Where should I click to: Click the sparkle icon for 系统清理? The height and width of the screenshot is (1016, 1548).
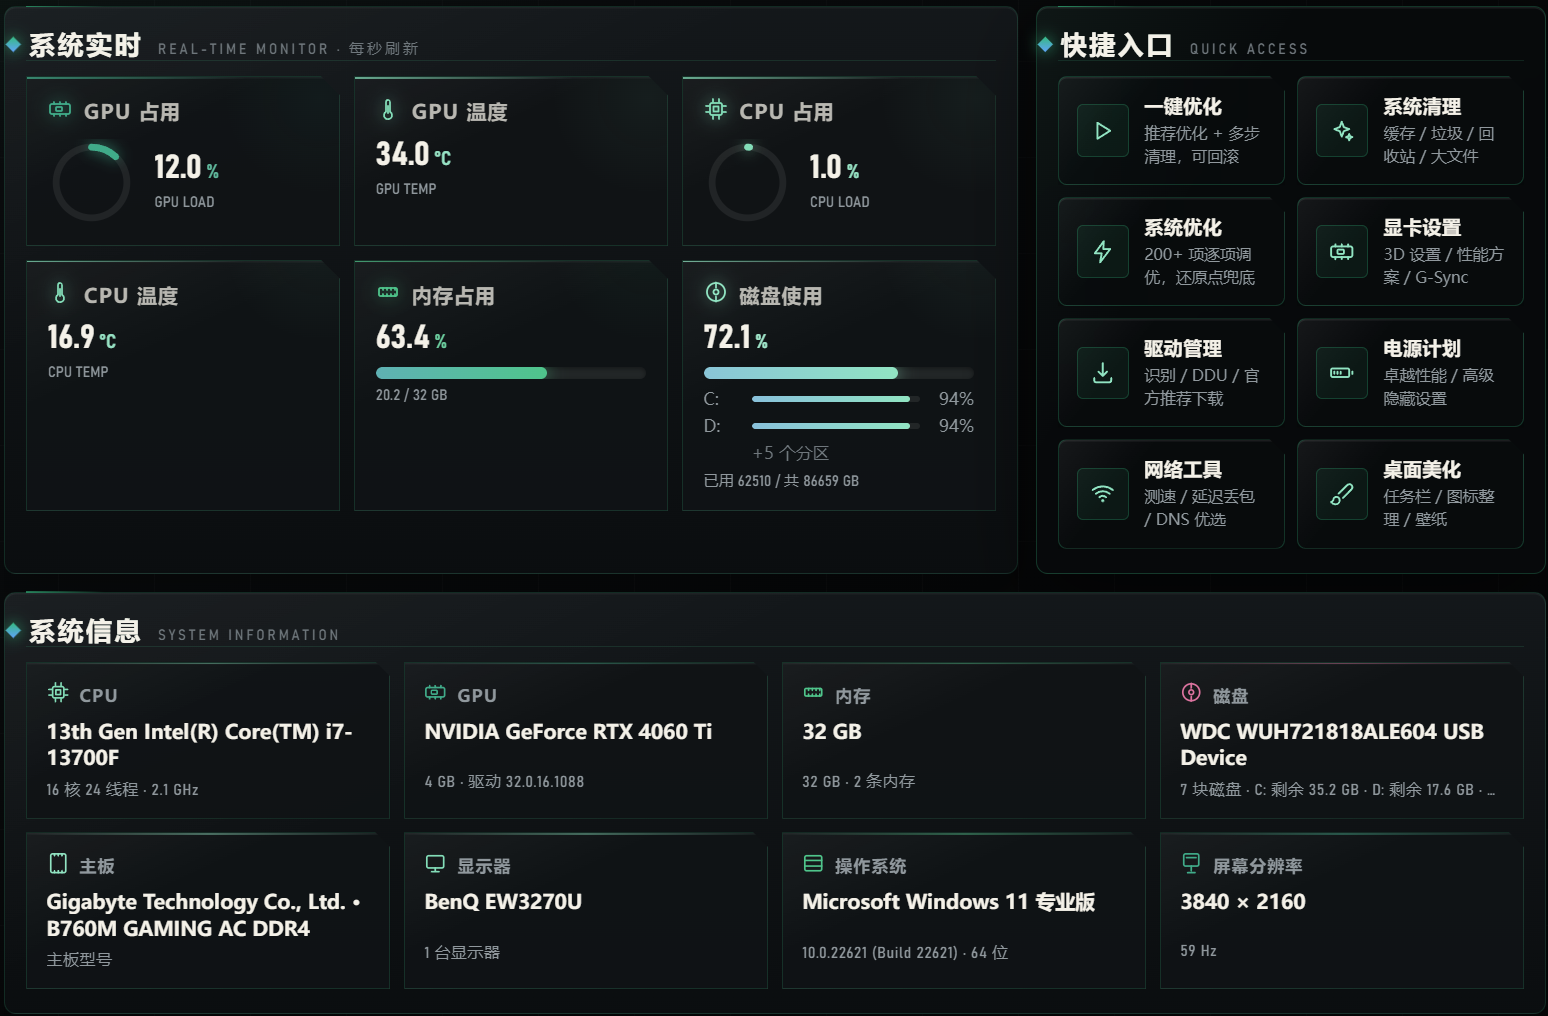tap(1342, 131)
